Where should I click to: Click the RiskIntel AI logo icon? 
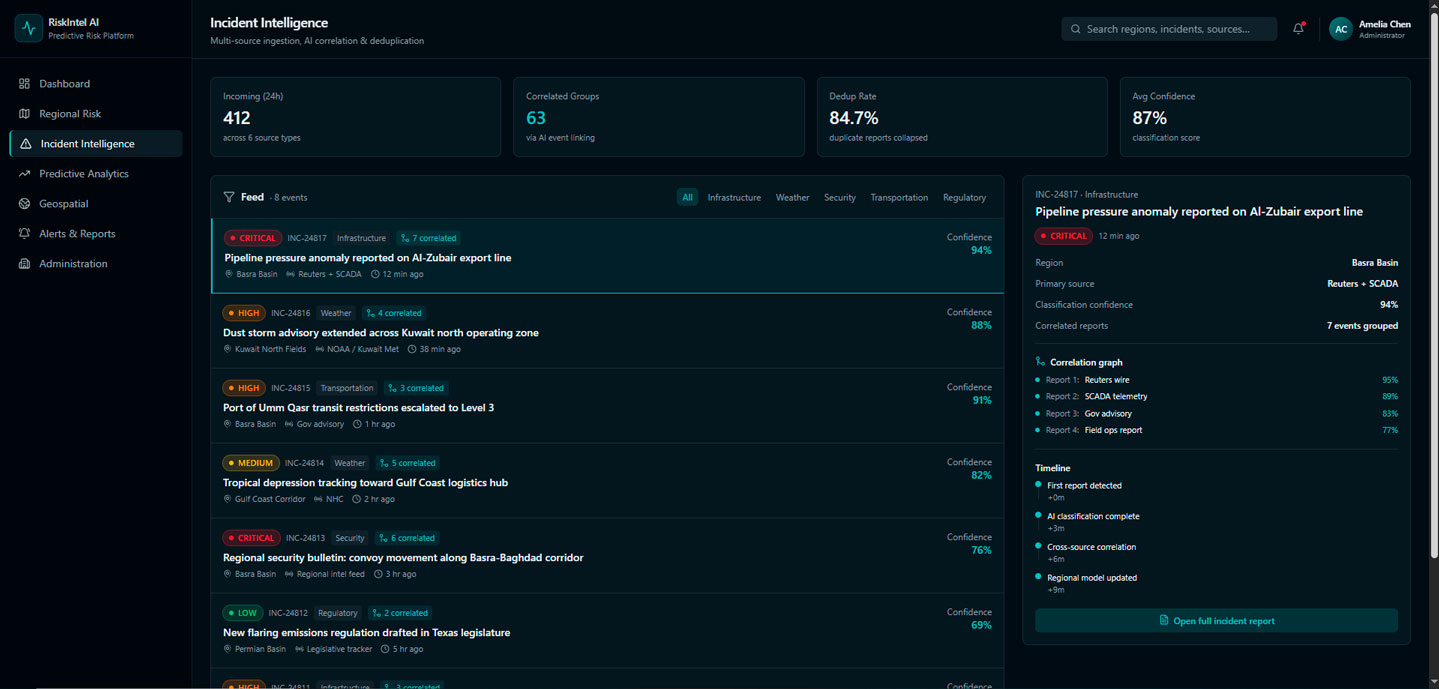click(28, 28)
